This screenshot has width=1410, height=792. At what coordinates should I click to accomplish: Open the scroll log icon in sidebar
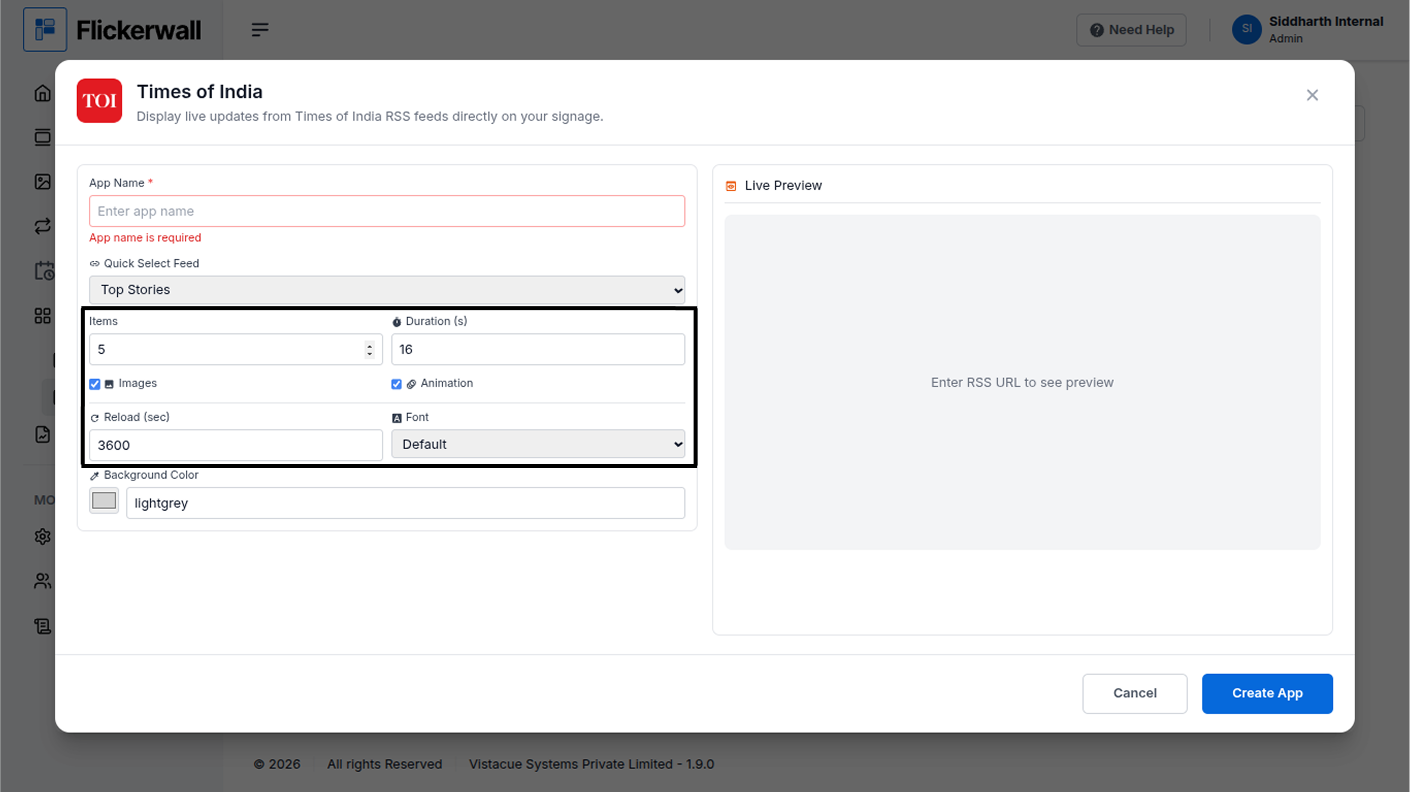(42, 626)
